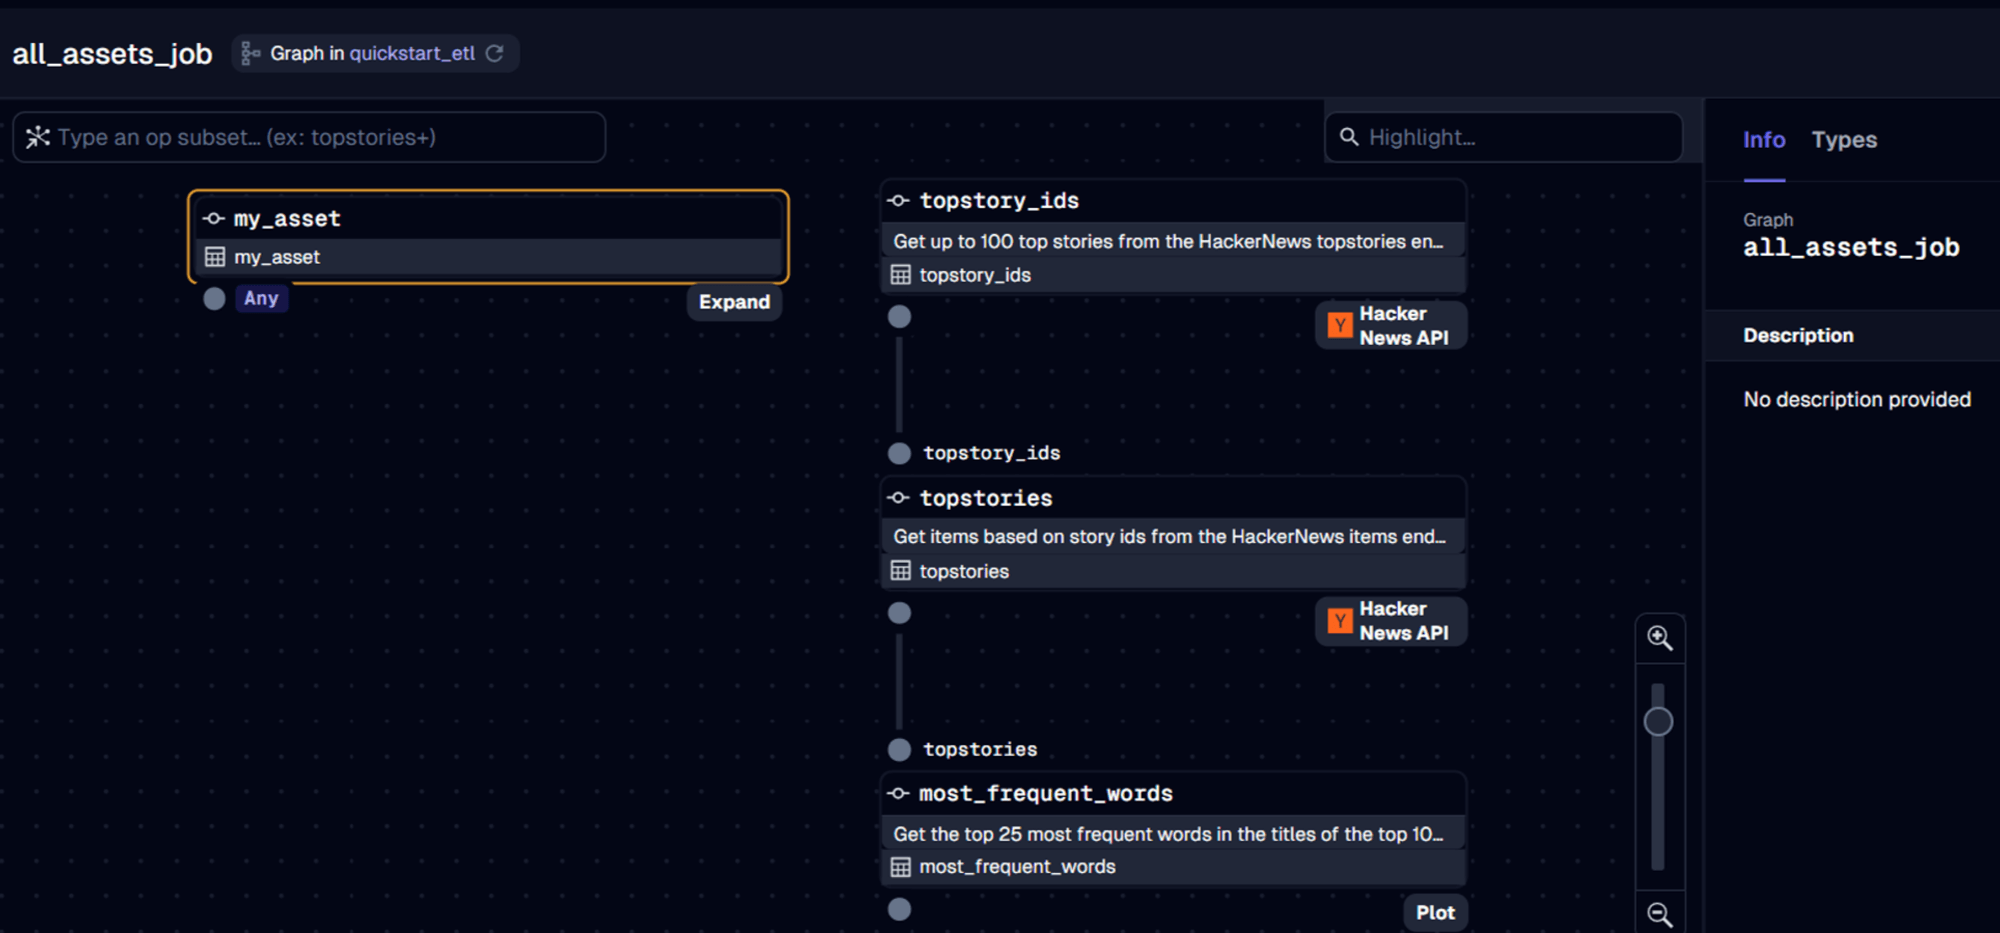Switch to the Types tab
2000x933 pixels.
[x=1843, y=140]
